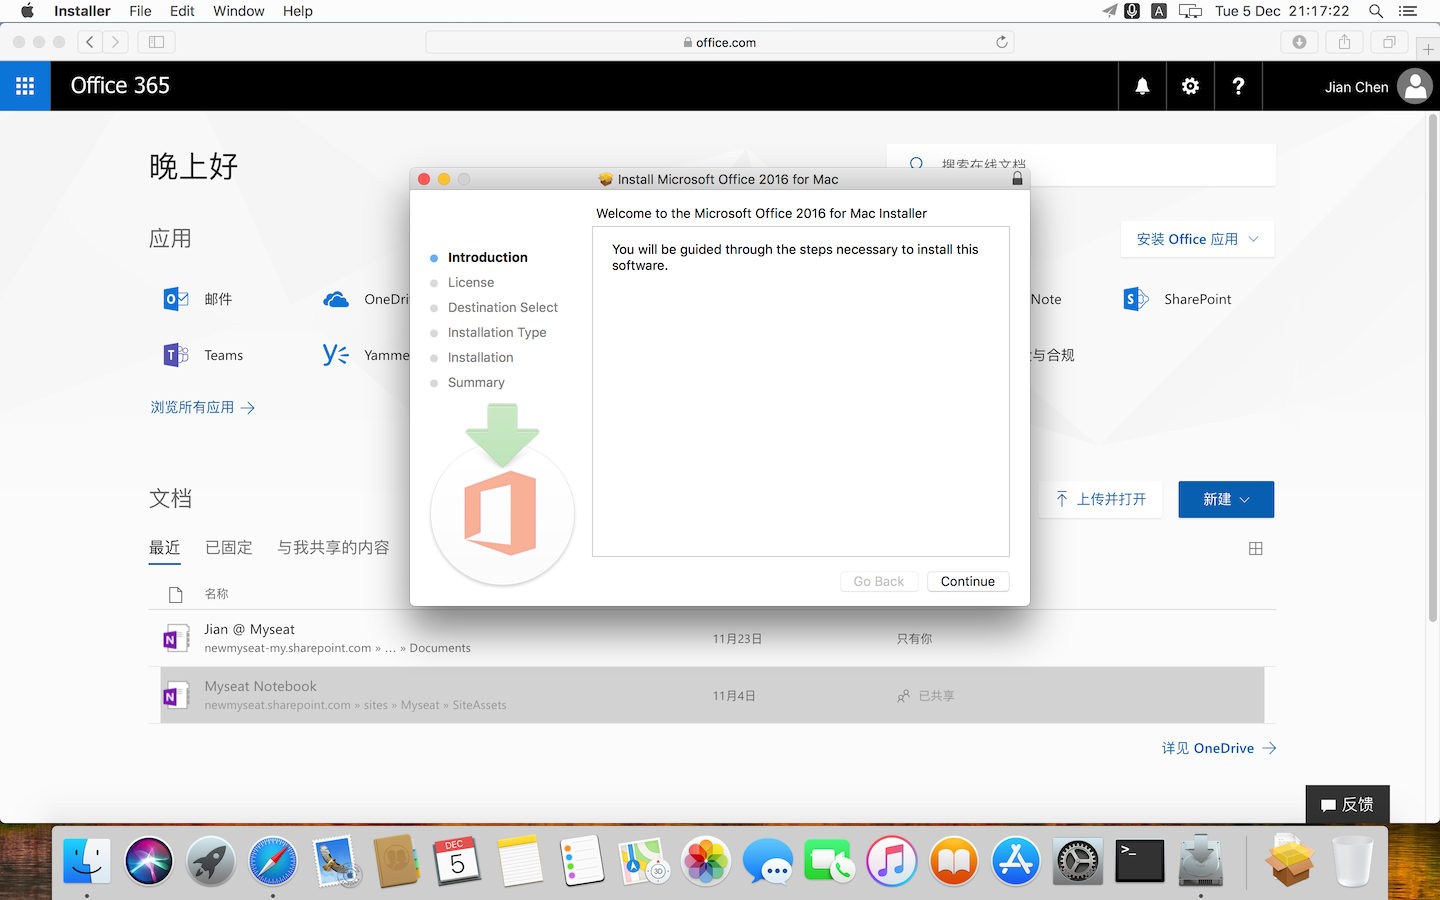The height and width of the screenshot is (900, 1440).
Task: Open Finder from the Dock
Action: coord(87,861)
